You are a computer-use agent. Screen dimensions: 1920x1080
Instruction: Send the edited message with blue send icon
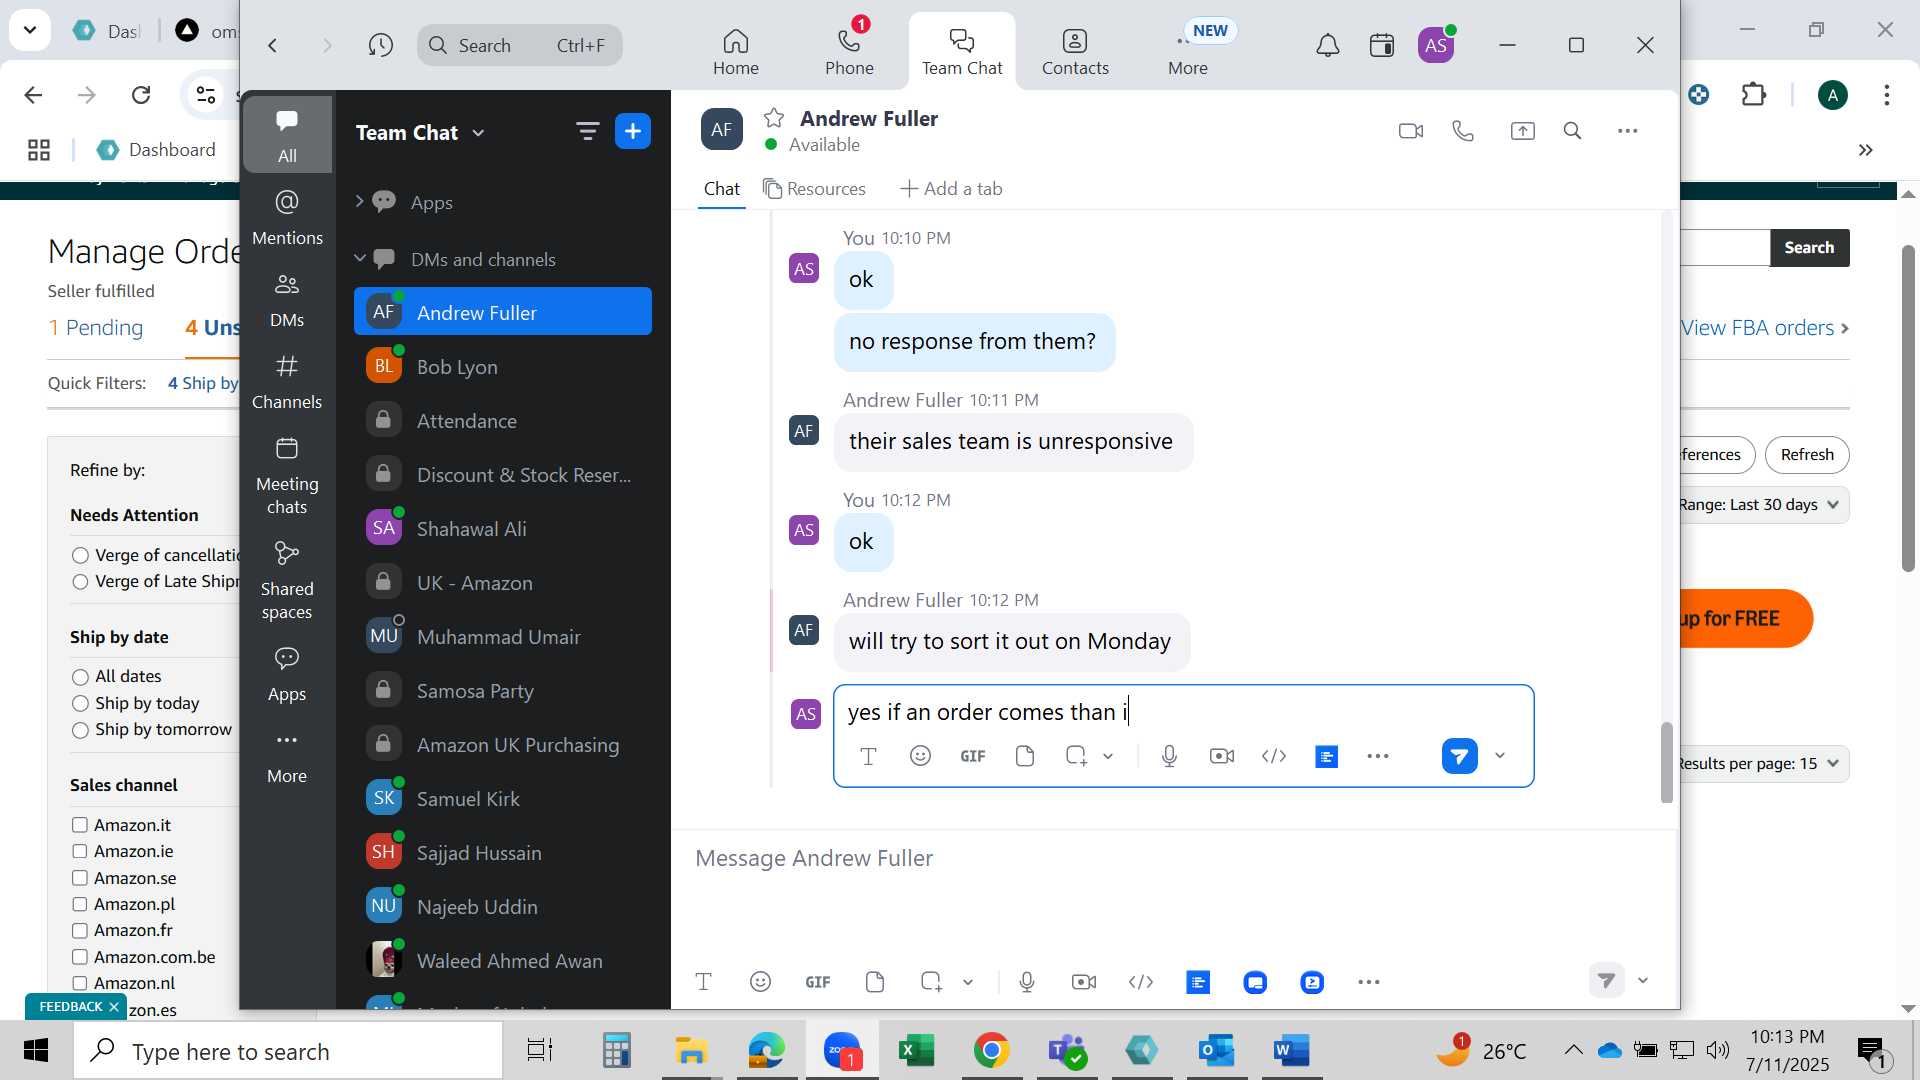point(1459,756)
